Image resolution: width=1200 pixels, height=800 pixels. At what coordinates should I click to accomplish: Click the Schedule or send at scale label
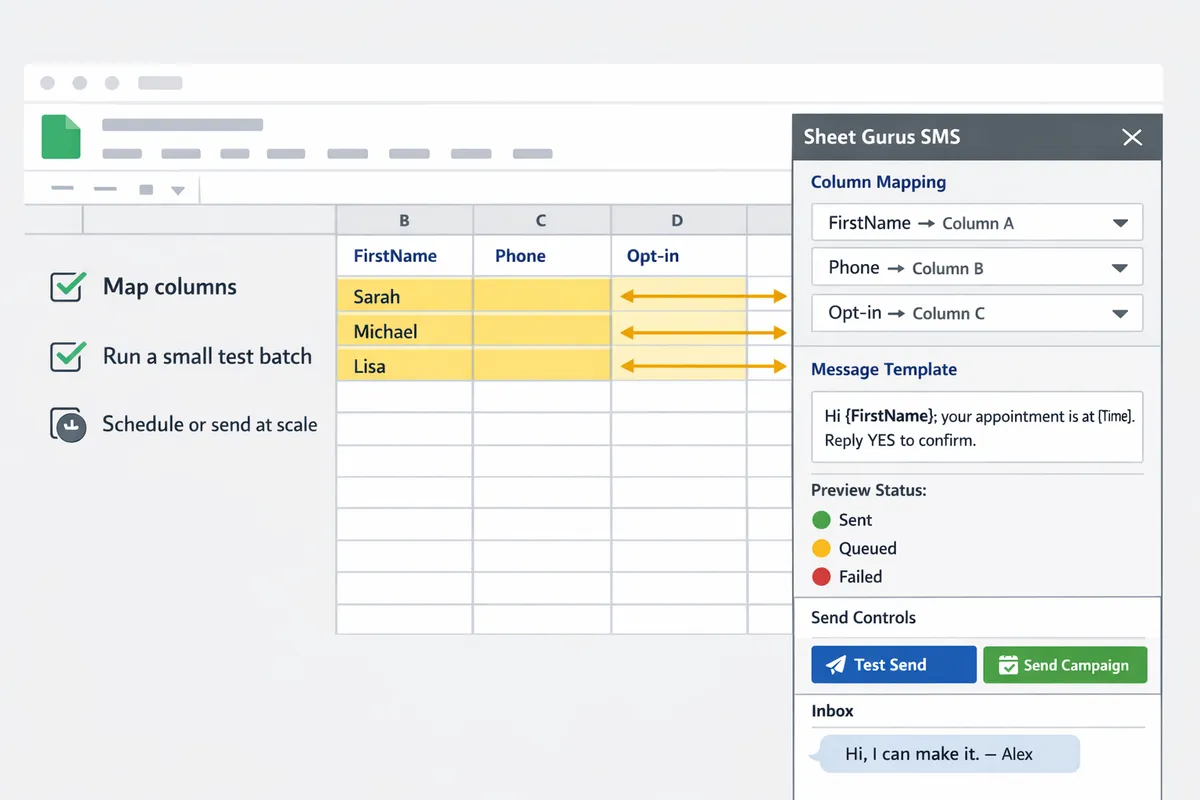tap(210, 424)
